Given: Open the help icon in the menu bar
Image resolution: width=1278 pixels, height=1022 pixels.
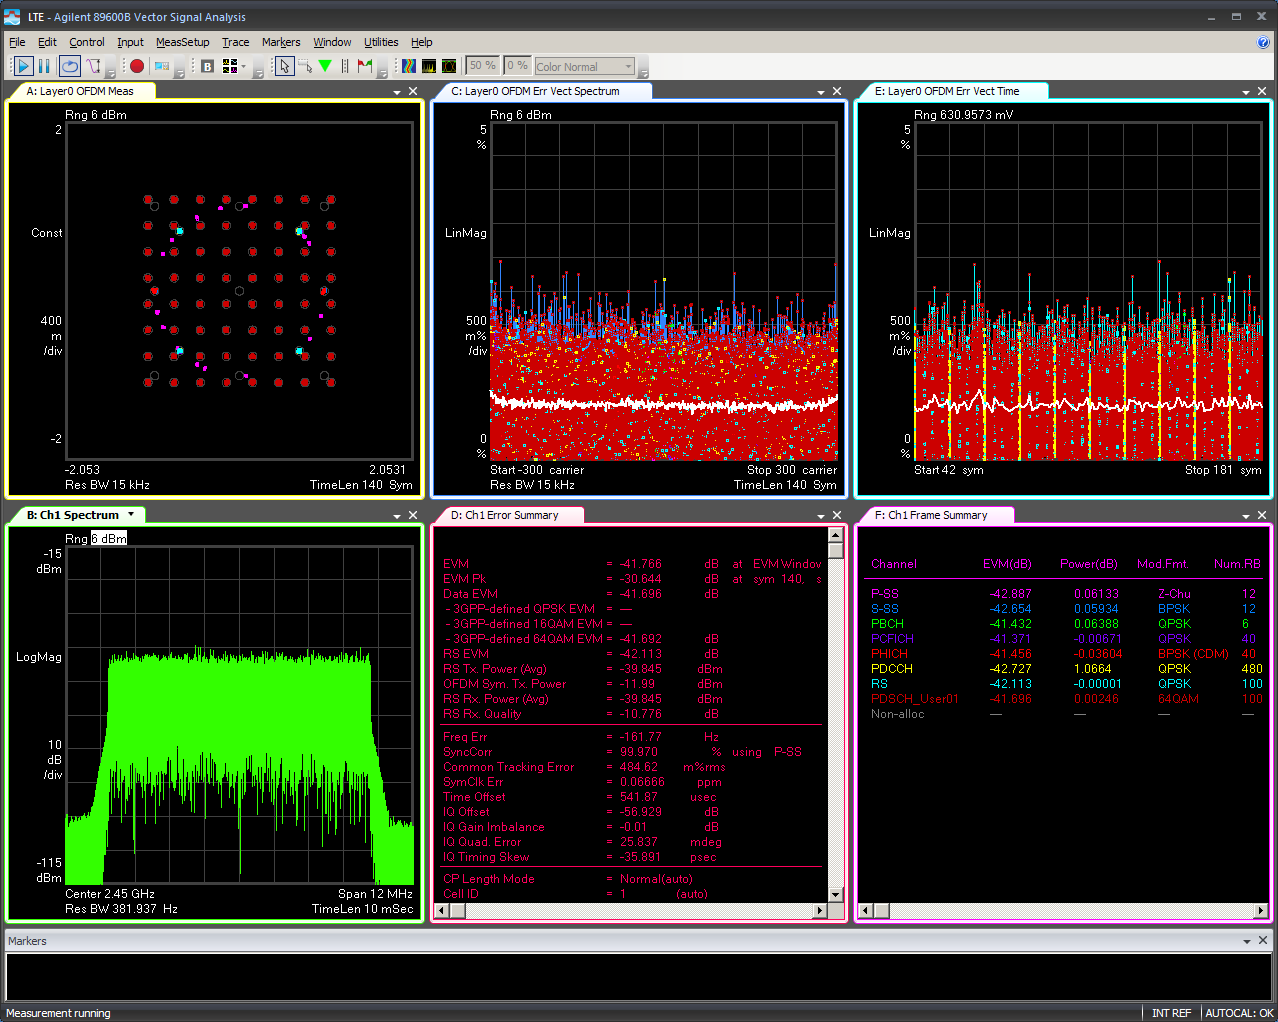Looking at the screenshot, I should 1263,42.
